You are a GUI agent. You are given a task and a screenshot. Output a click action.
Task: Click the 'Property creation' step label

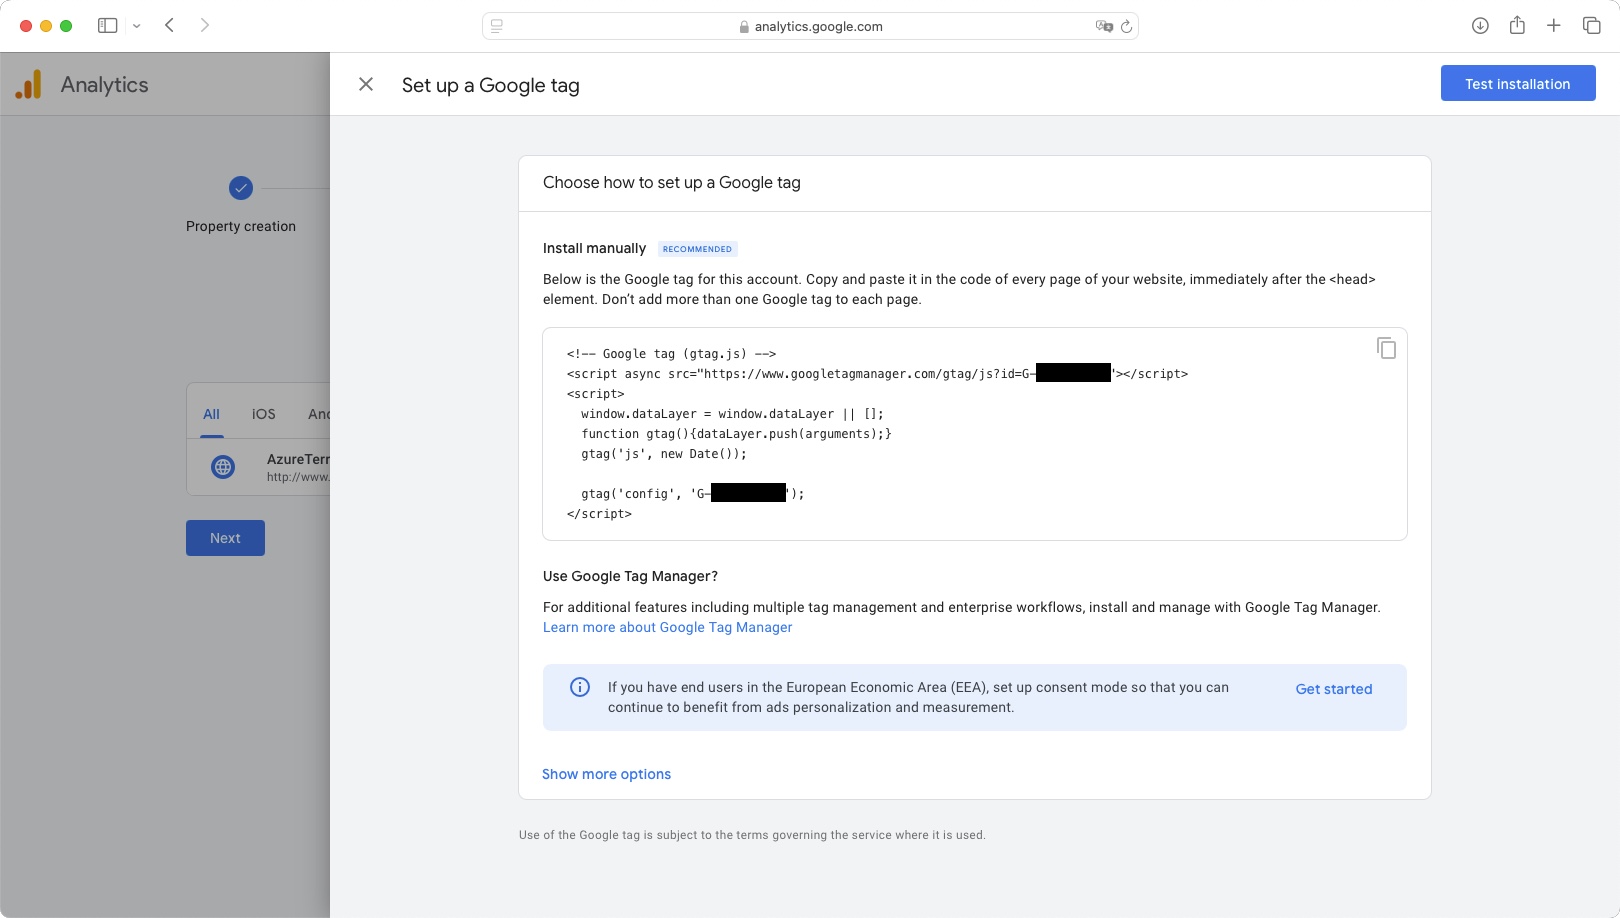tap(241, 227)
